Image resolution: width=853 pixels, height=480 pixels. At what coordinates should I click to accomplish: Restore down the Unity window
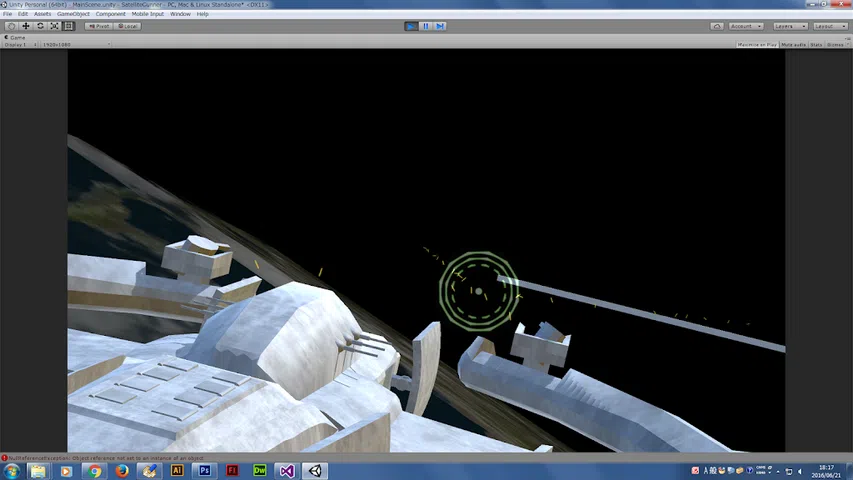tap(825, 4)
